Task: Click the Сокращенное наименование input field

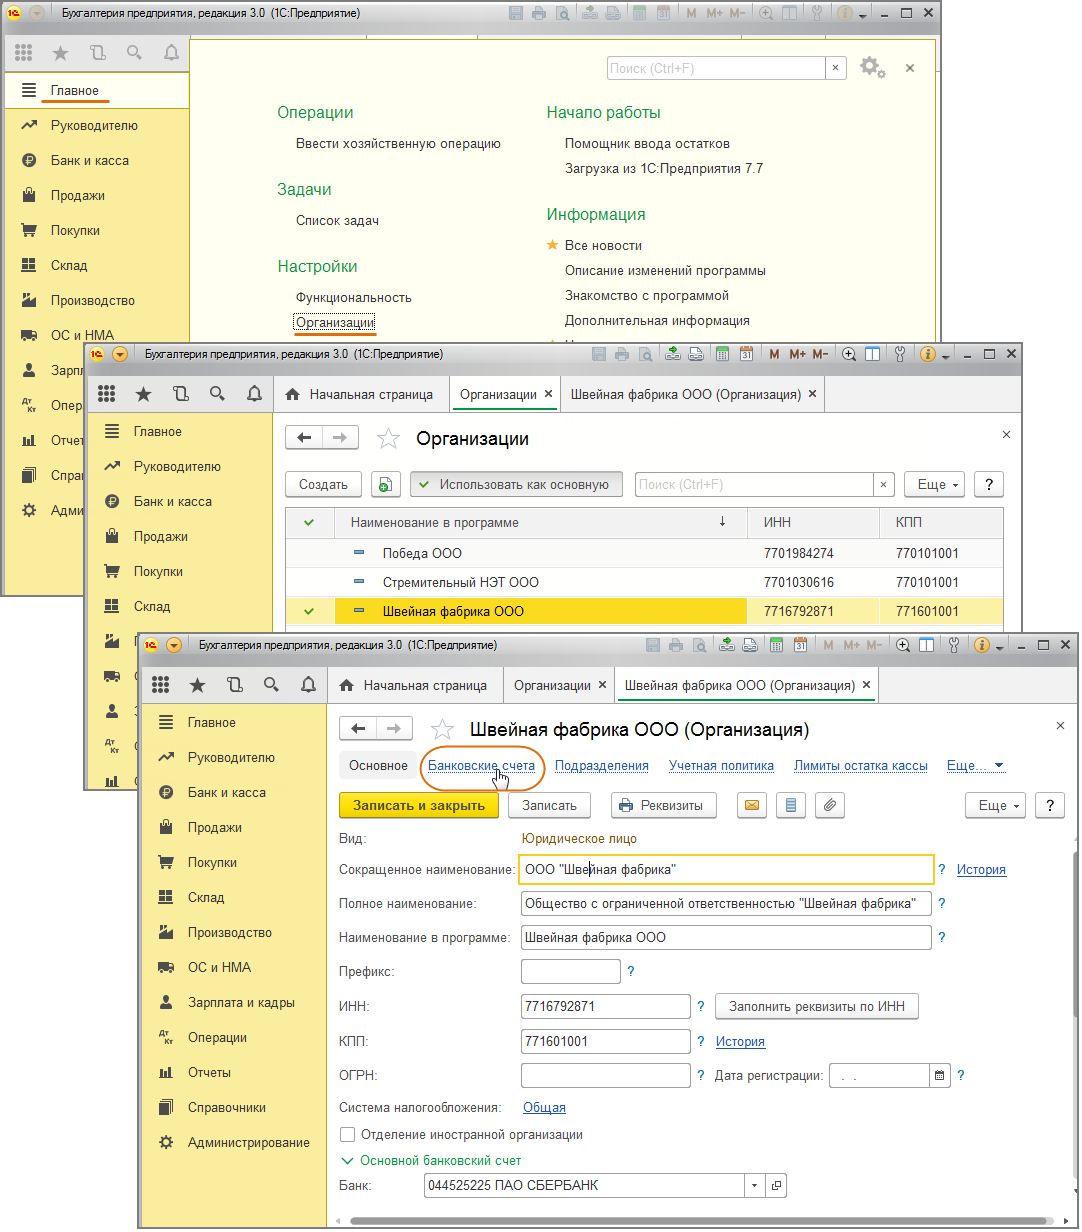Action: pos(726,869)
